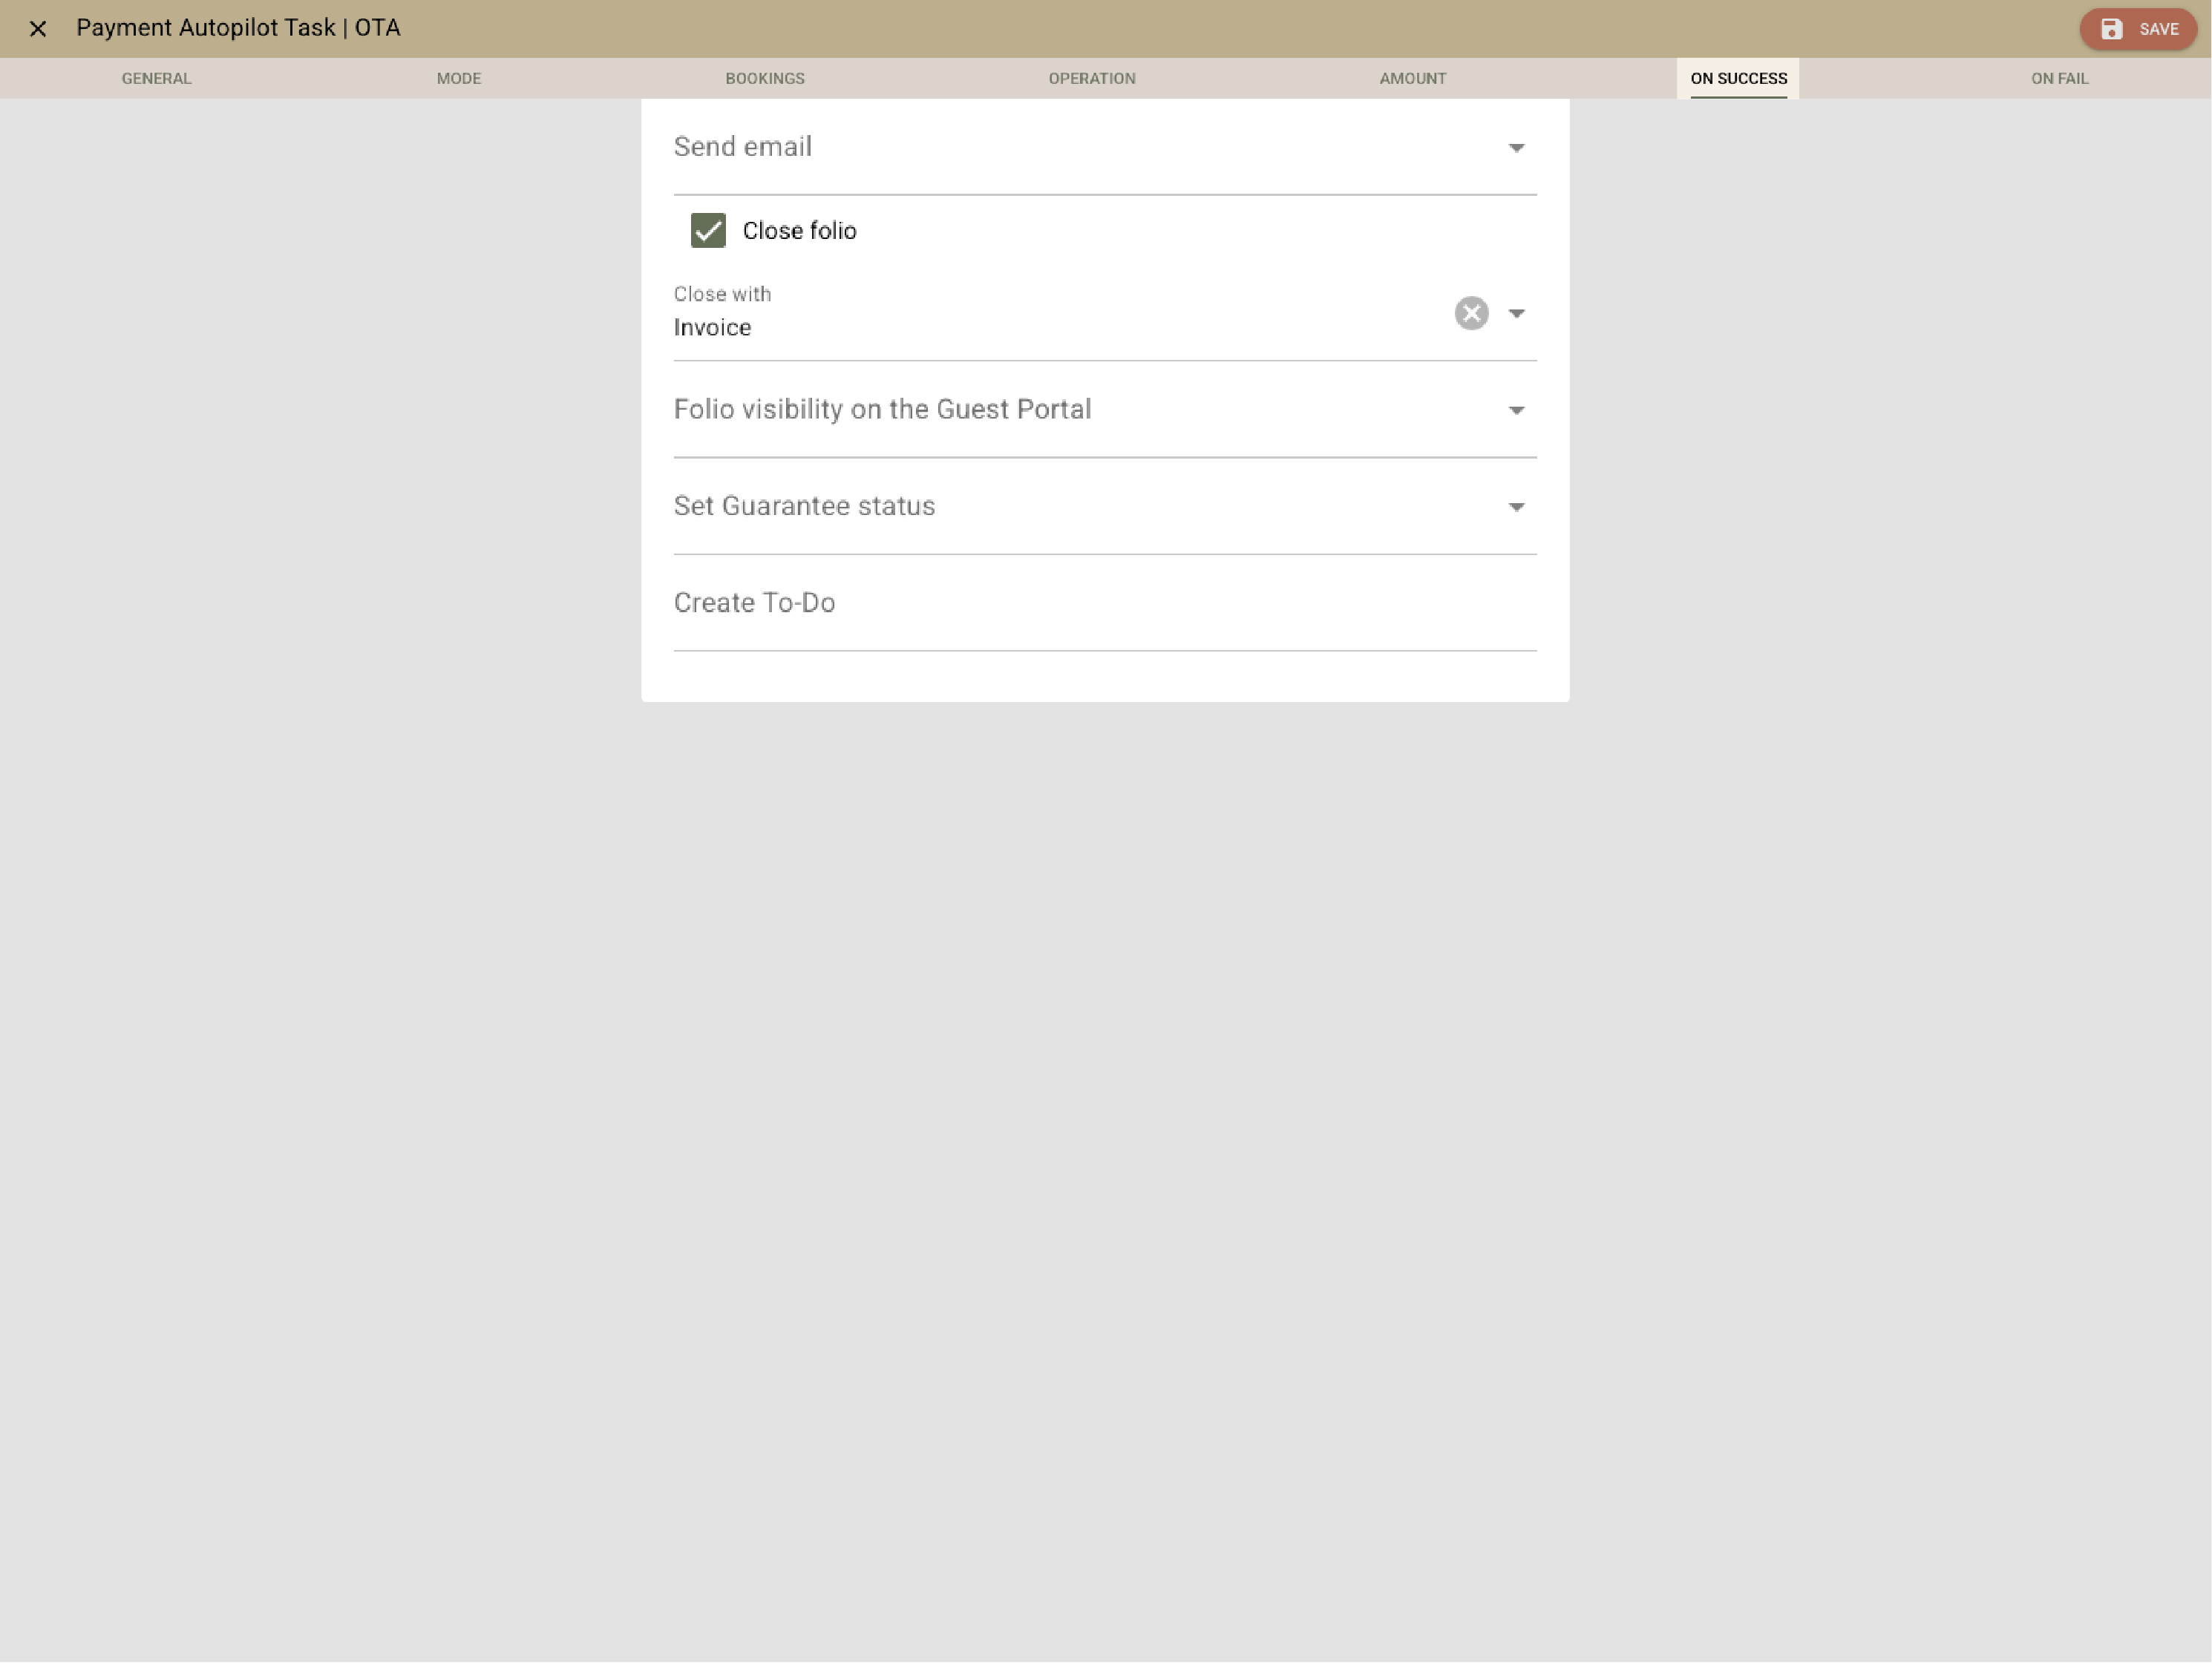Viewport: 2212px width, 1663px height.
Task: Switch to the GENERAL tab
Action: 156,78
